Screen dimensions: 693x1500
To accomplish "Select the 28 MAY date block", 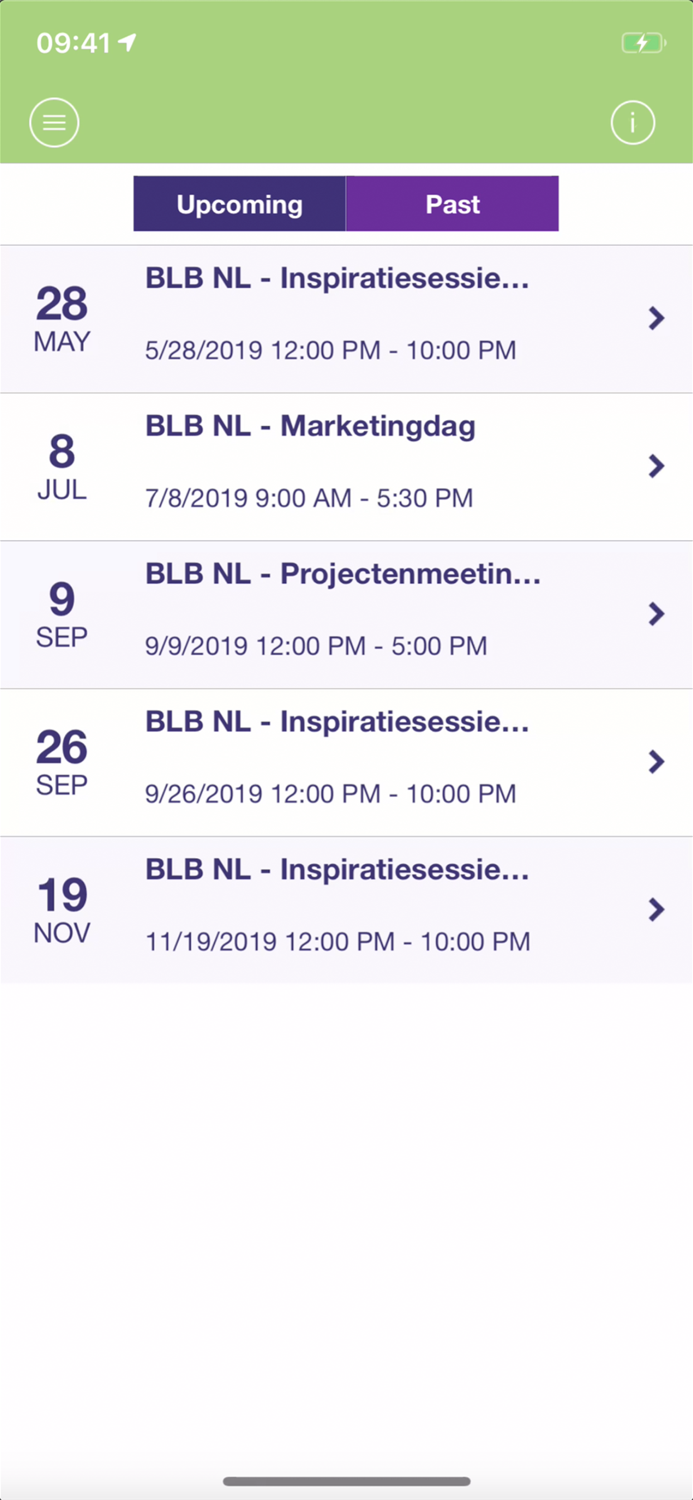I will pyautogui.click(x=62, y=318).
